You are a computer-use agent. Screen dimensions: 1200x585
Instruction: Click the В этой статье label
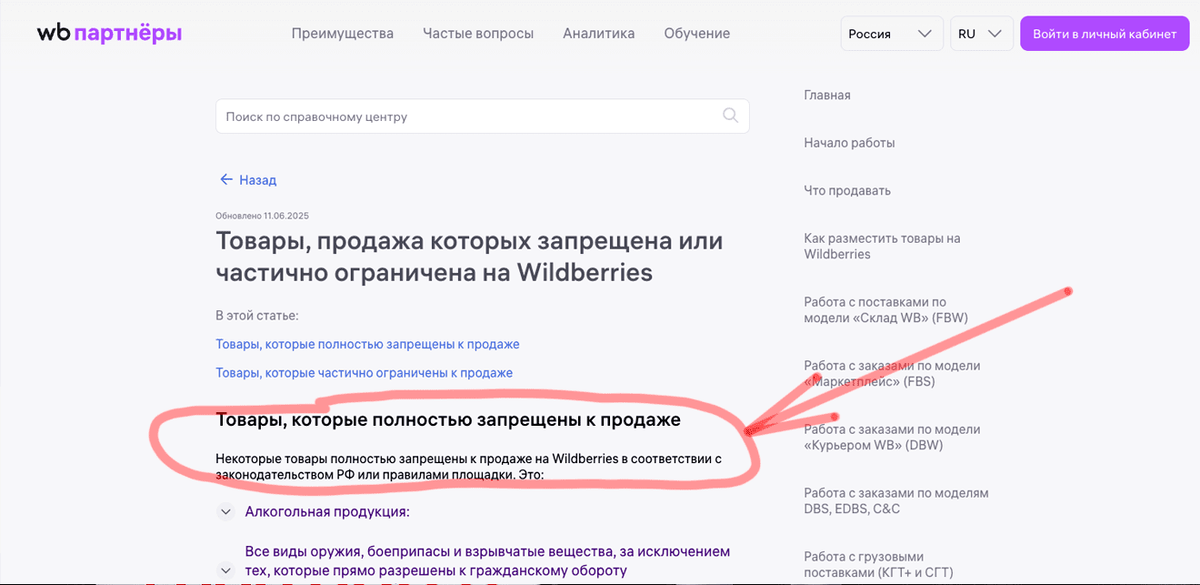(x=257, y=316)
